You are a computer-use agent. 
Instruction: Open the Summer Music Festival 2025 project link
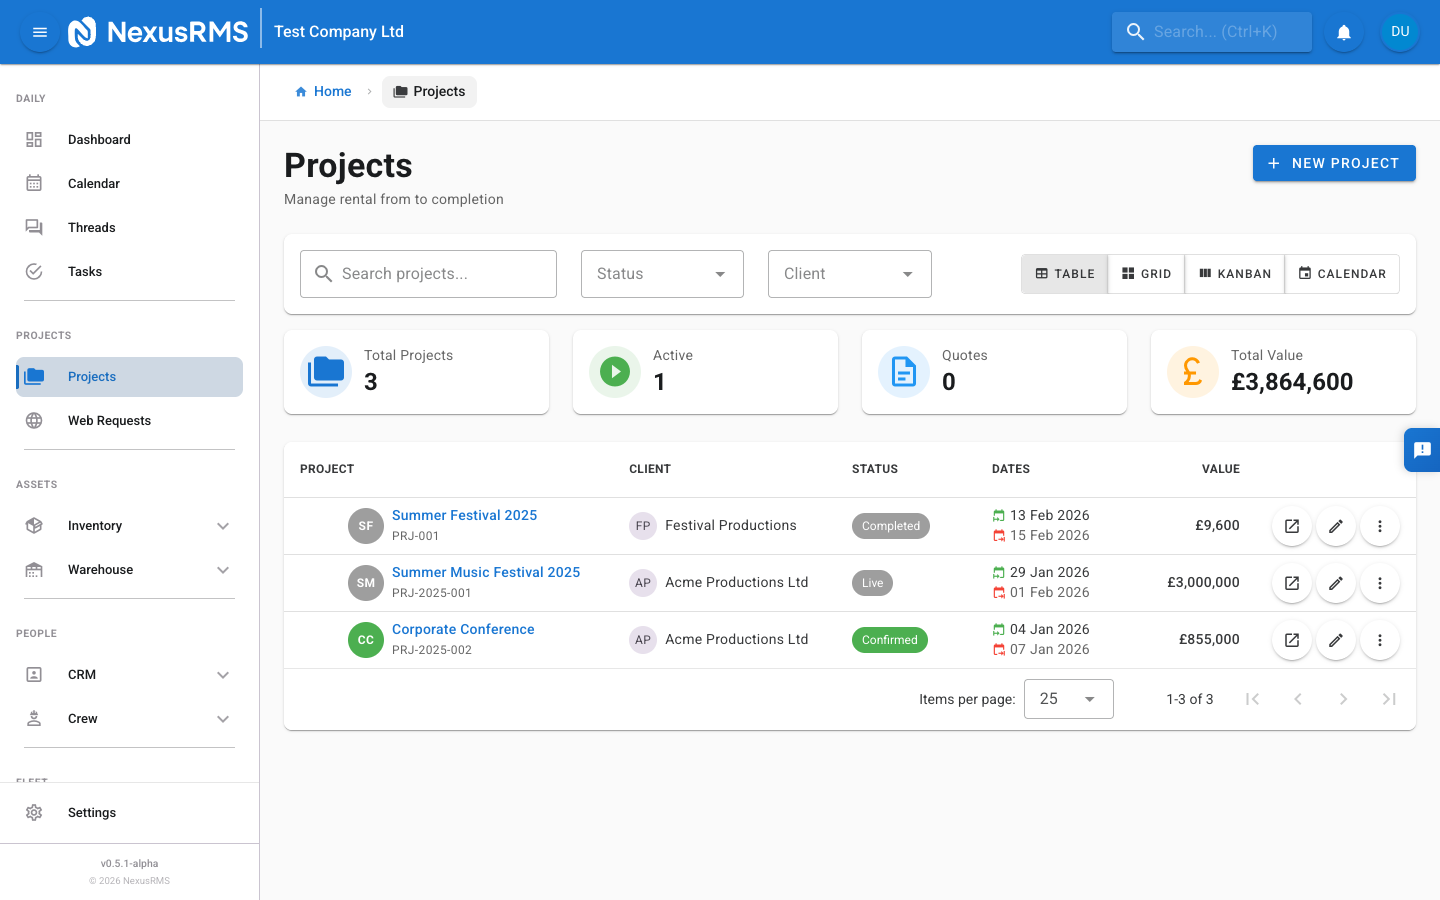coord(486,571)
